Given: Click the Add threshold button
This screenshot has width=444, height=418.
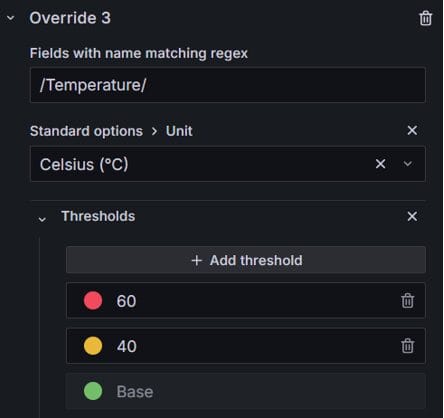Looking at the screenshot, I should pos(246,260).
